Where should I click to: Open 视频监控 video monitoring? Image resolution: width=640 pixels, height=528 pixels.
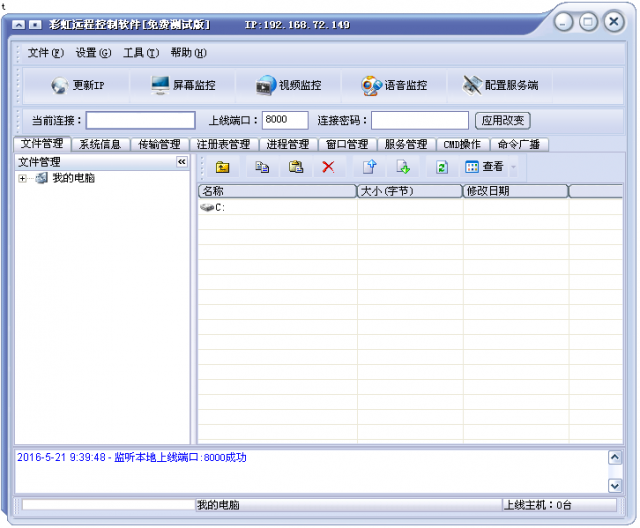[x=289, y=85]
